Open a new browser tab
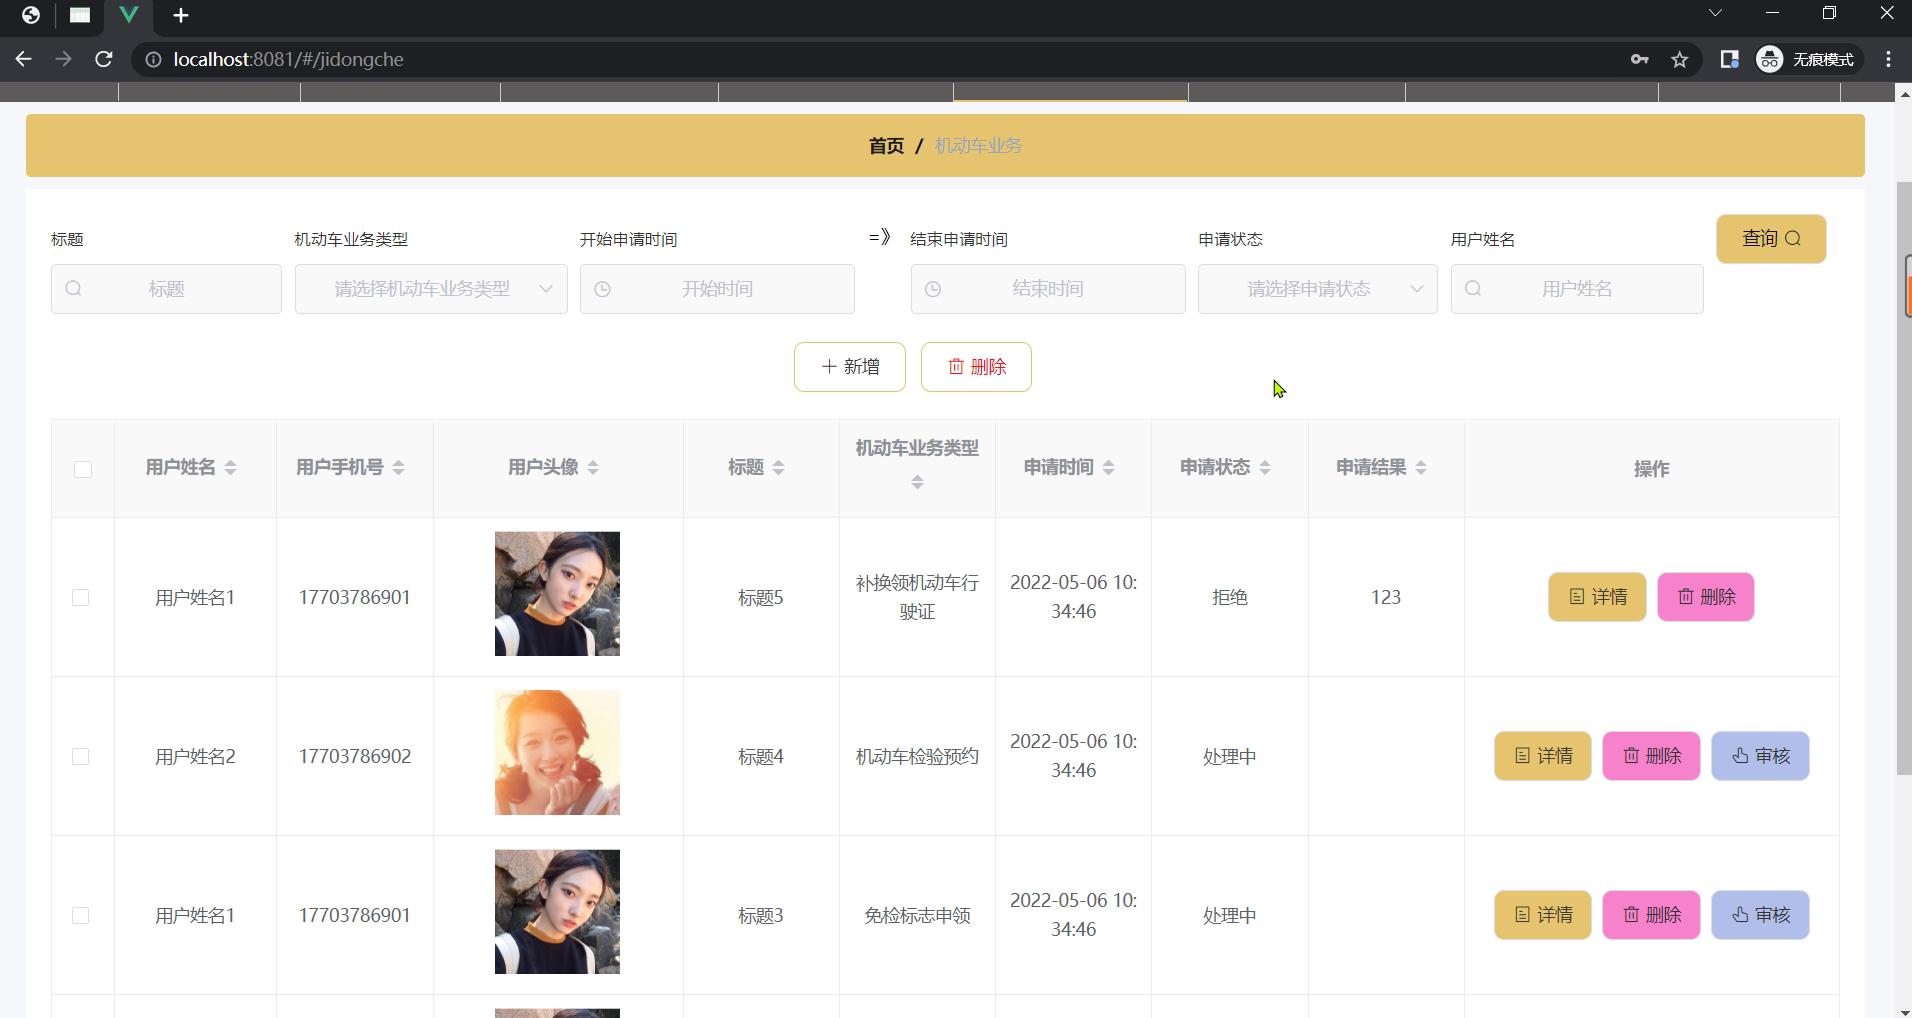This screenshot has width=1912, height=1018. pyautogui.click(x=181, y=15)
